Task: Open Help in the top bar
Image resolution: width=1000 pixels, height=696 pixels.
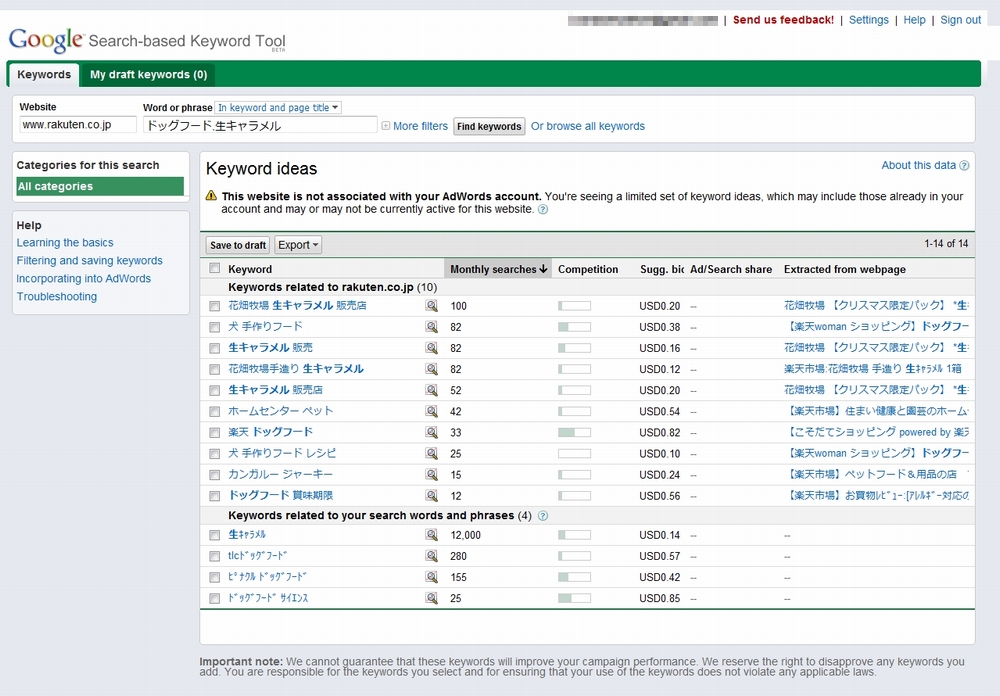Action: click(x=914, y=20)
